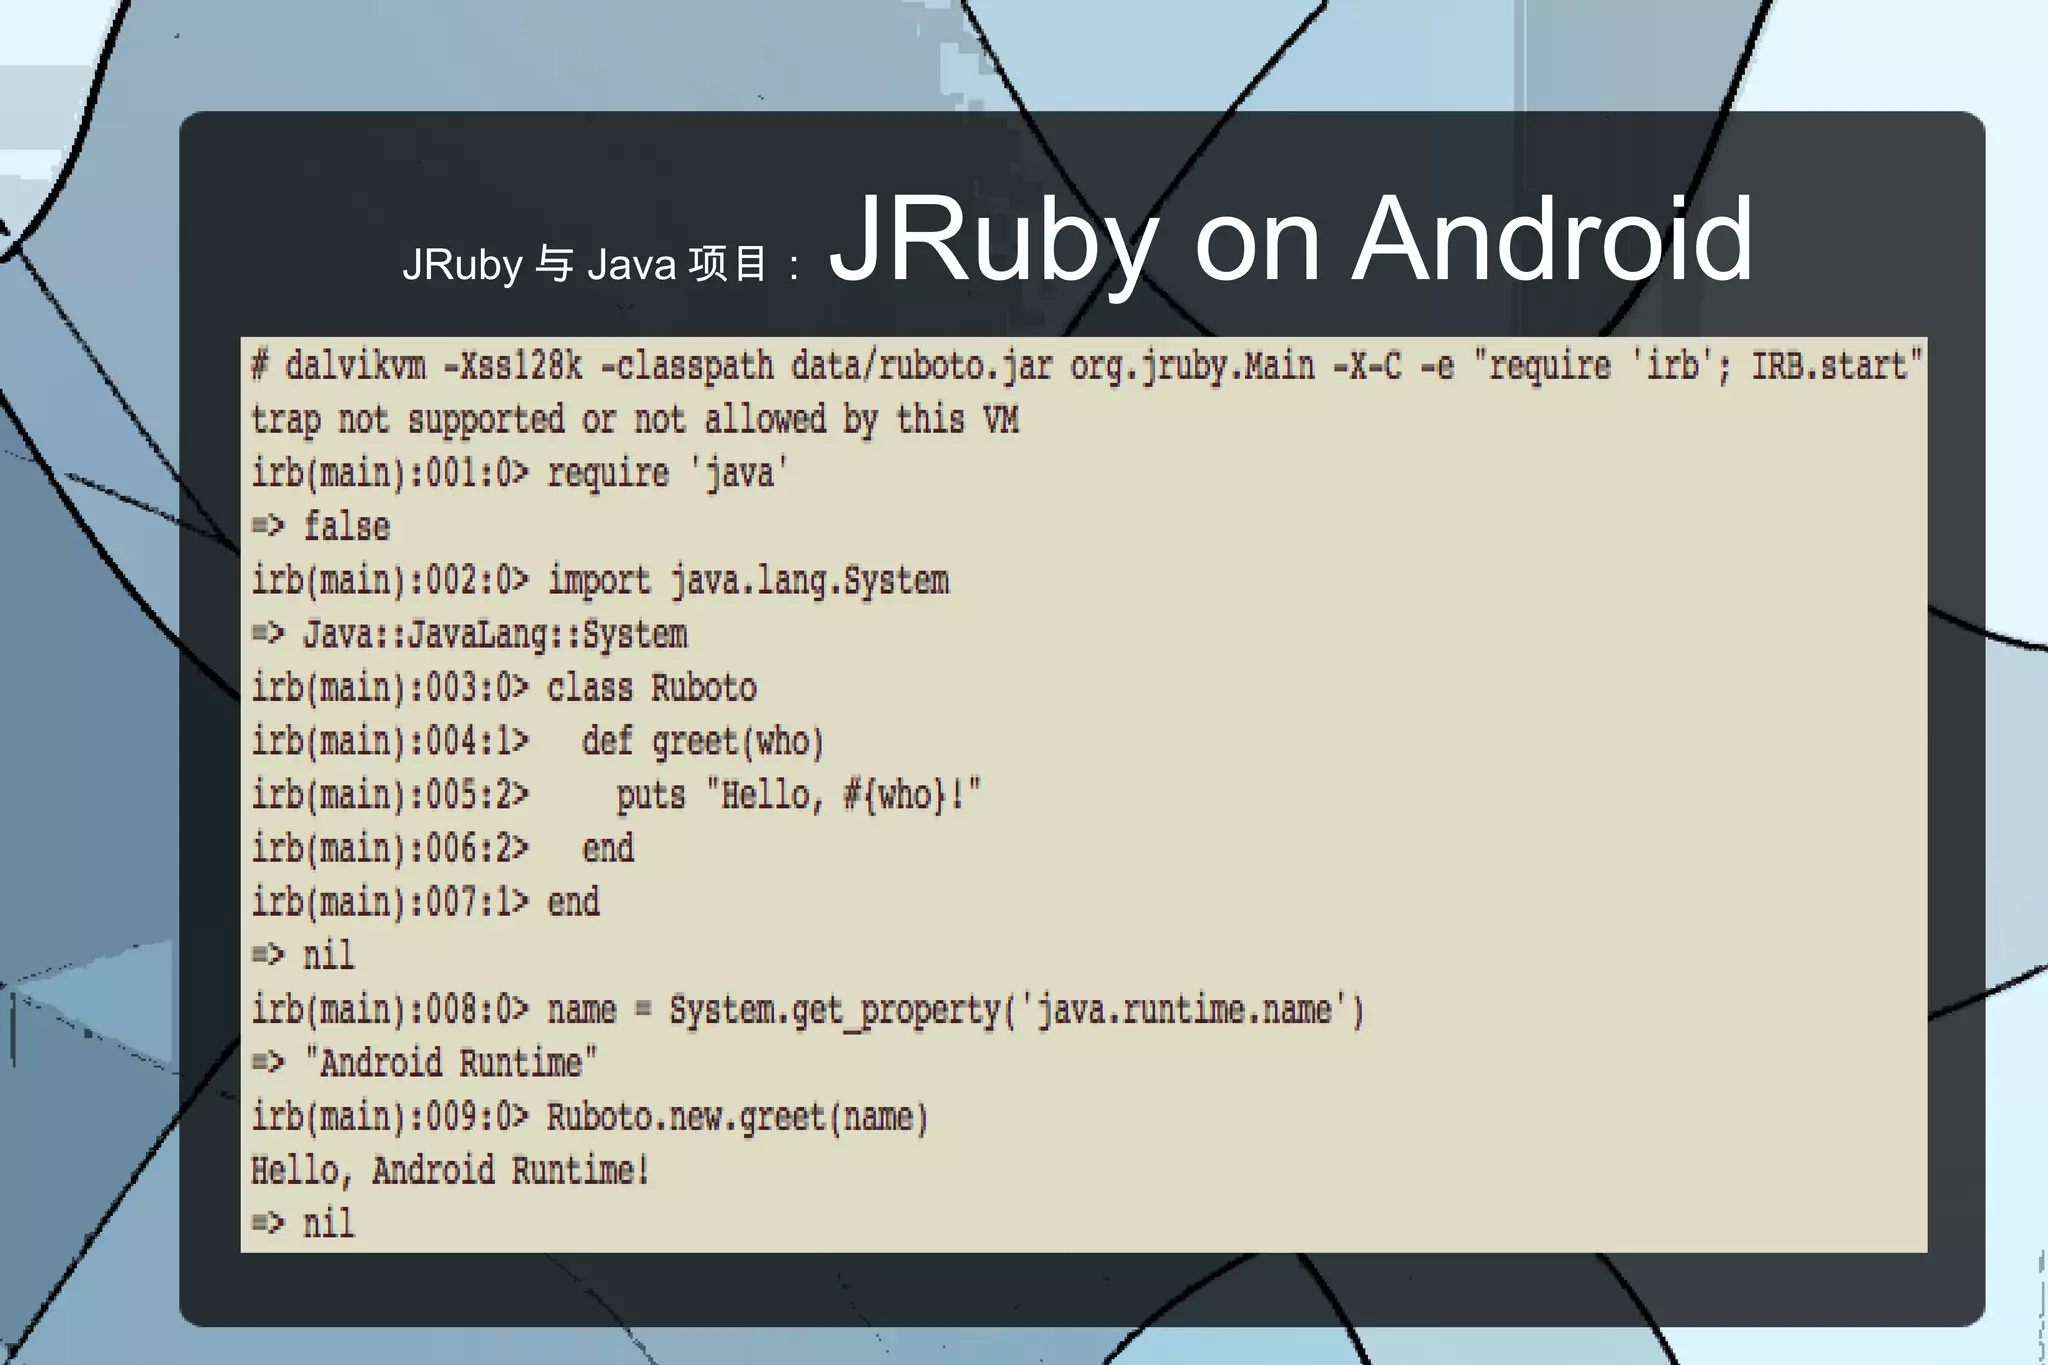The width and height of the screenshot is (2048, 1365).
Task: Click the dalvikvm command line
Action: pyautogui.click(x=1086, y=367)
